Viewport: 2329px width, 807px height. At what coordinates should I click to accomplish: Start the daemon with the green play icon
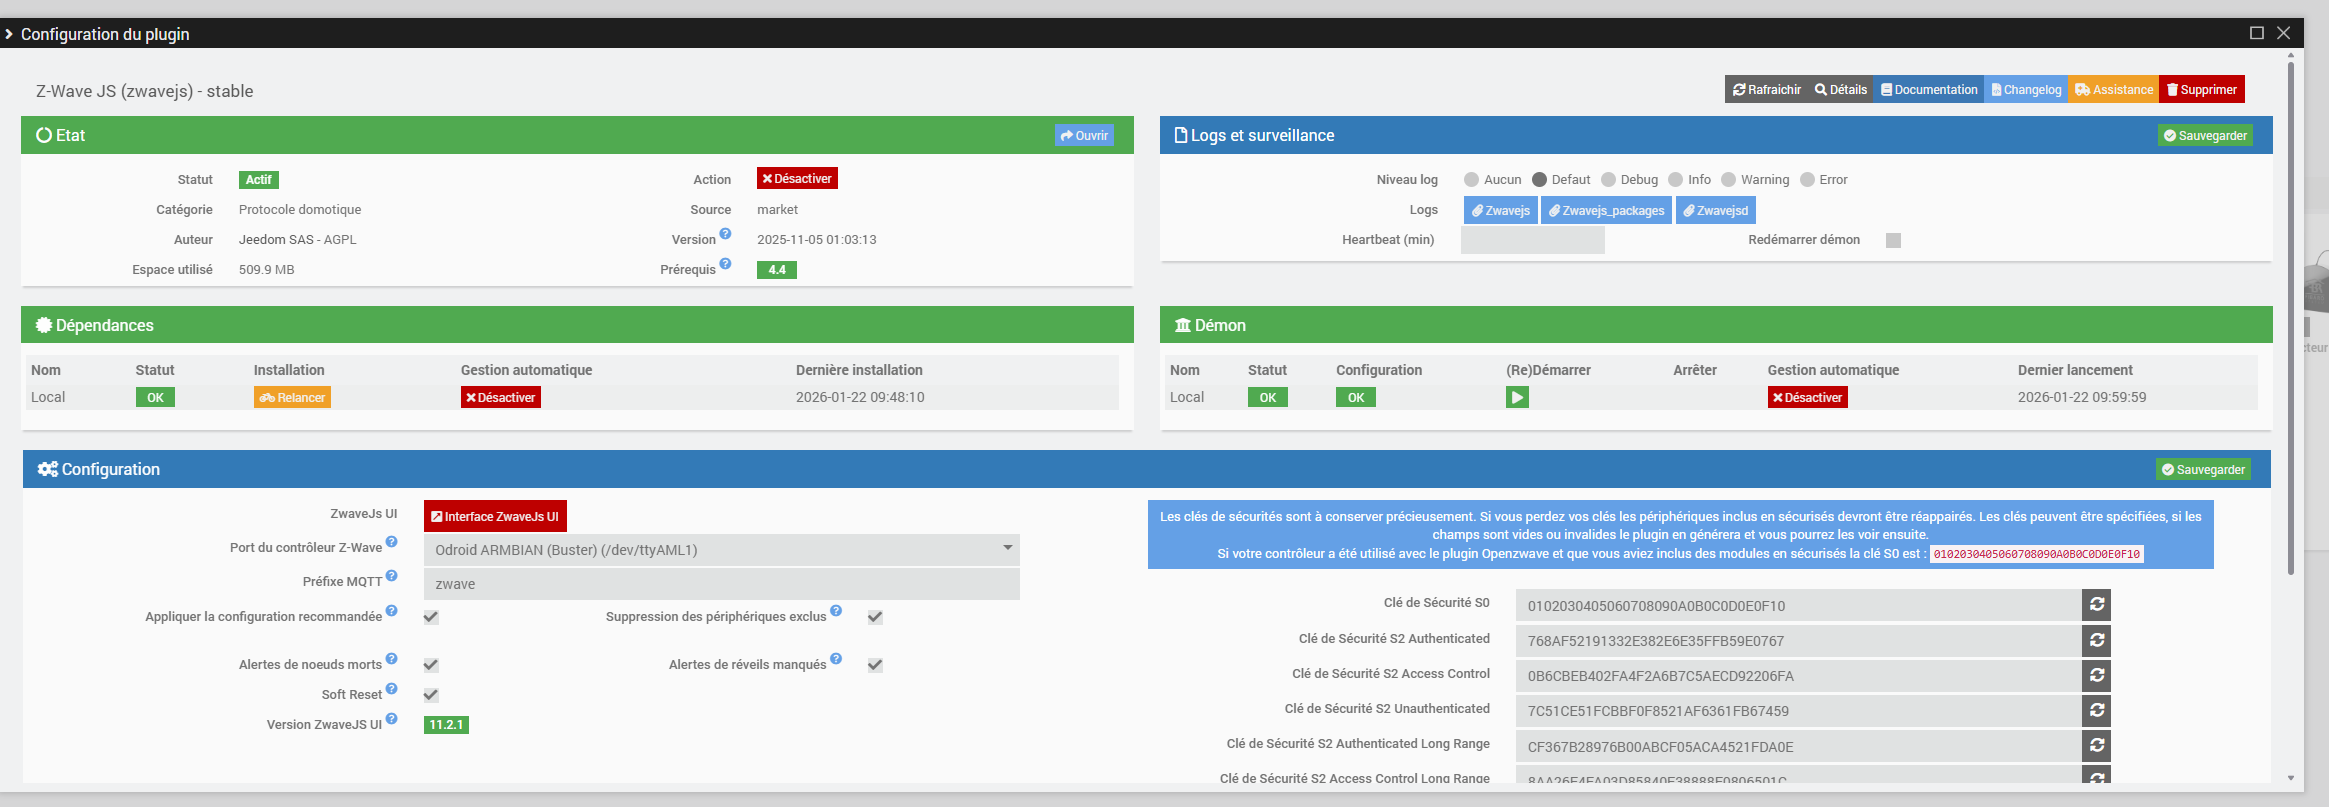coord(1517,397)
